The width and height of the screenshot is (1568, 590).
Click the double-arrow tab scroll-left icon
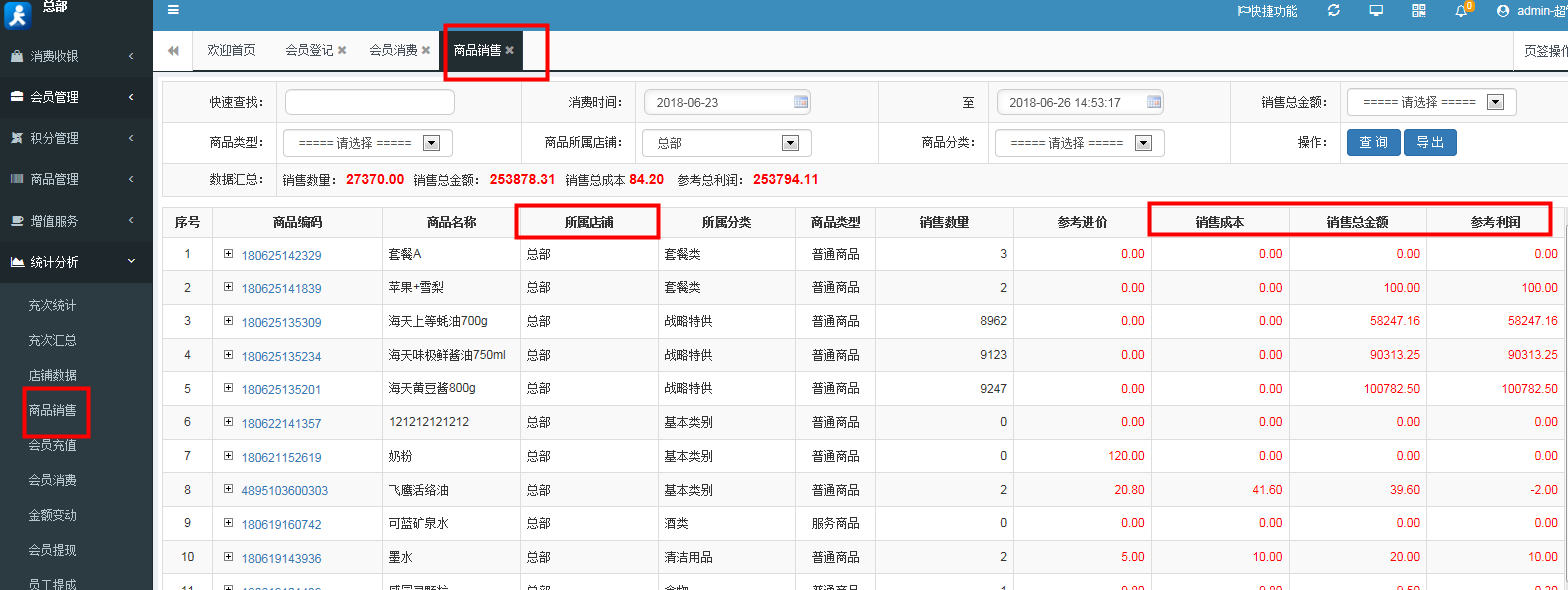(173, 51)
